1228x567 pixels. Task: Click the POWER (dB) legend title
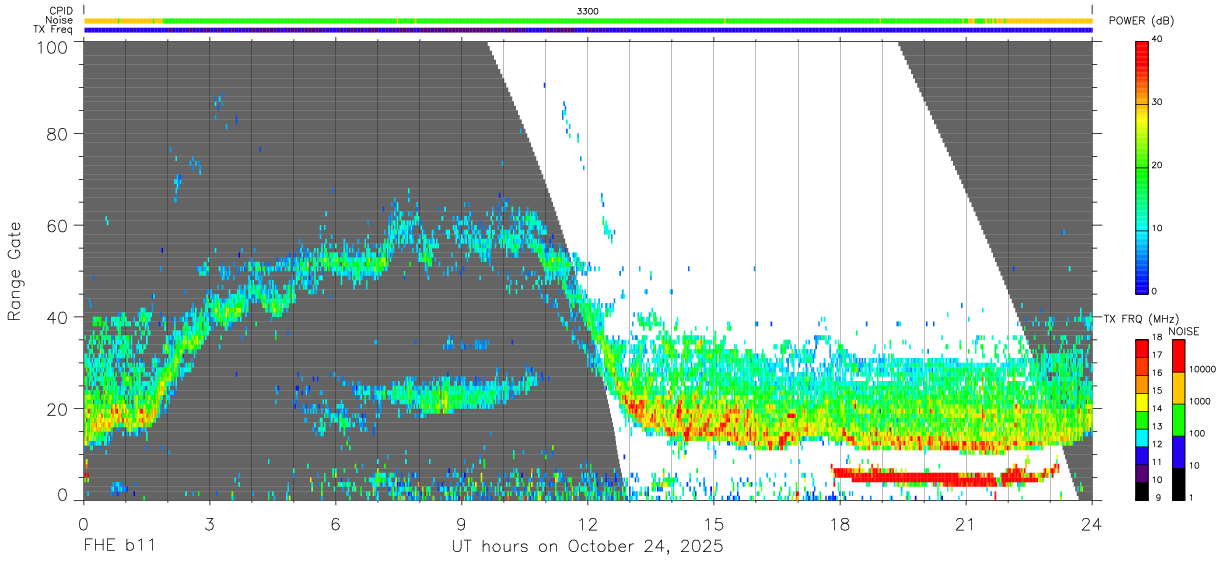[1142, 21]
